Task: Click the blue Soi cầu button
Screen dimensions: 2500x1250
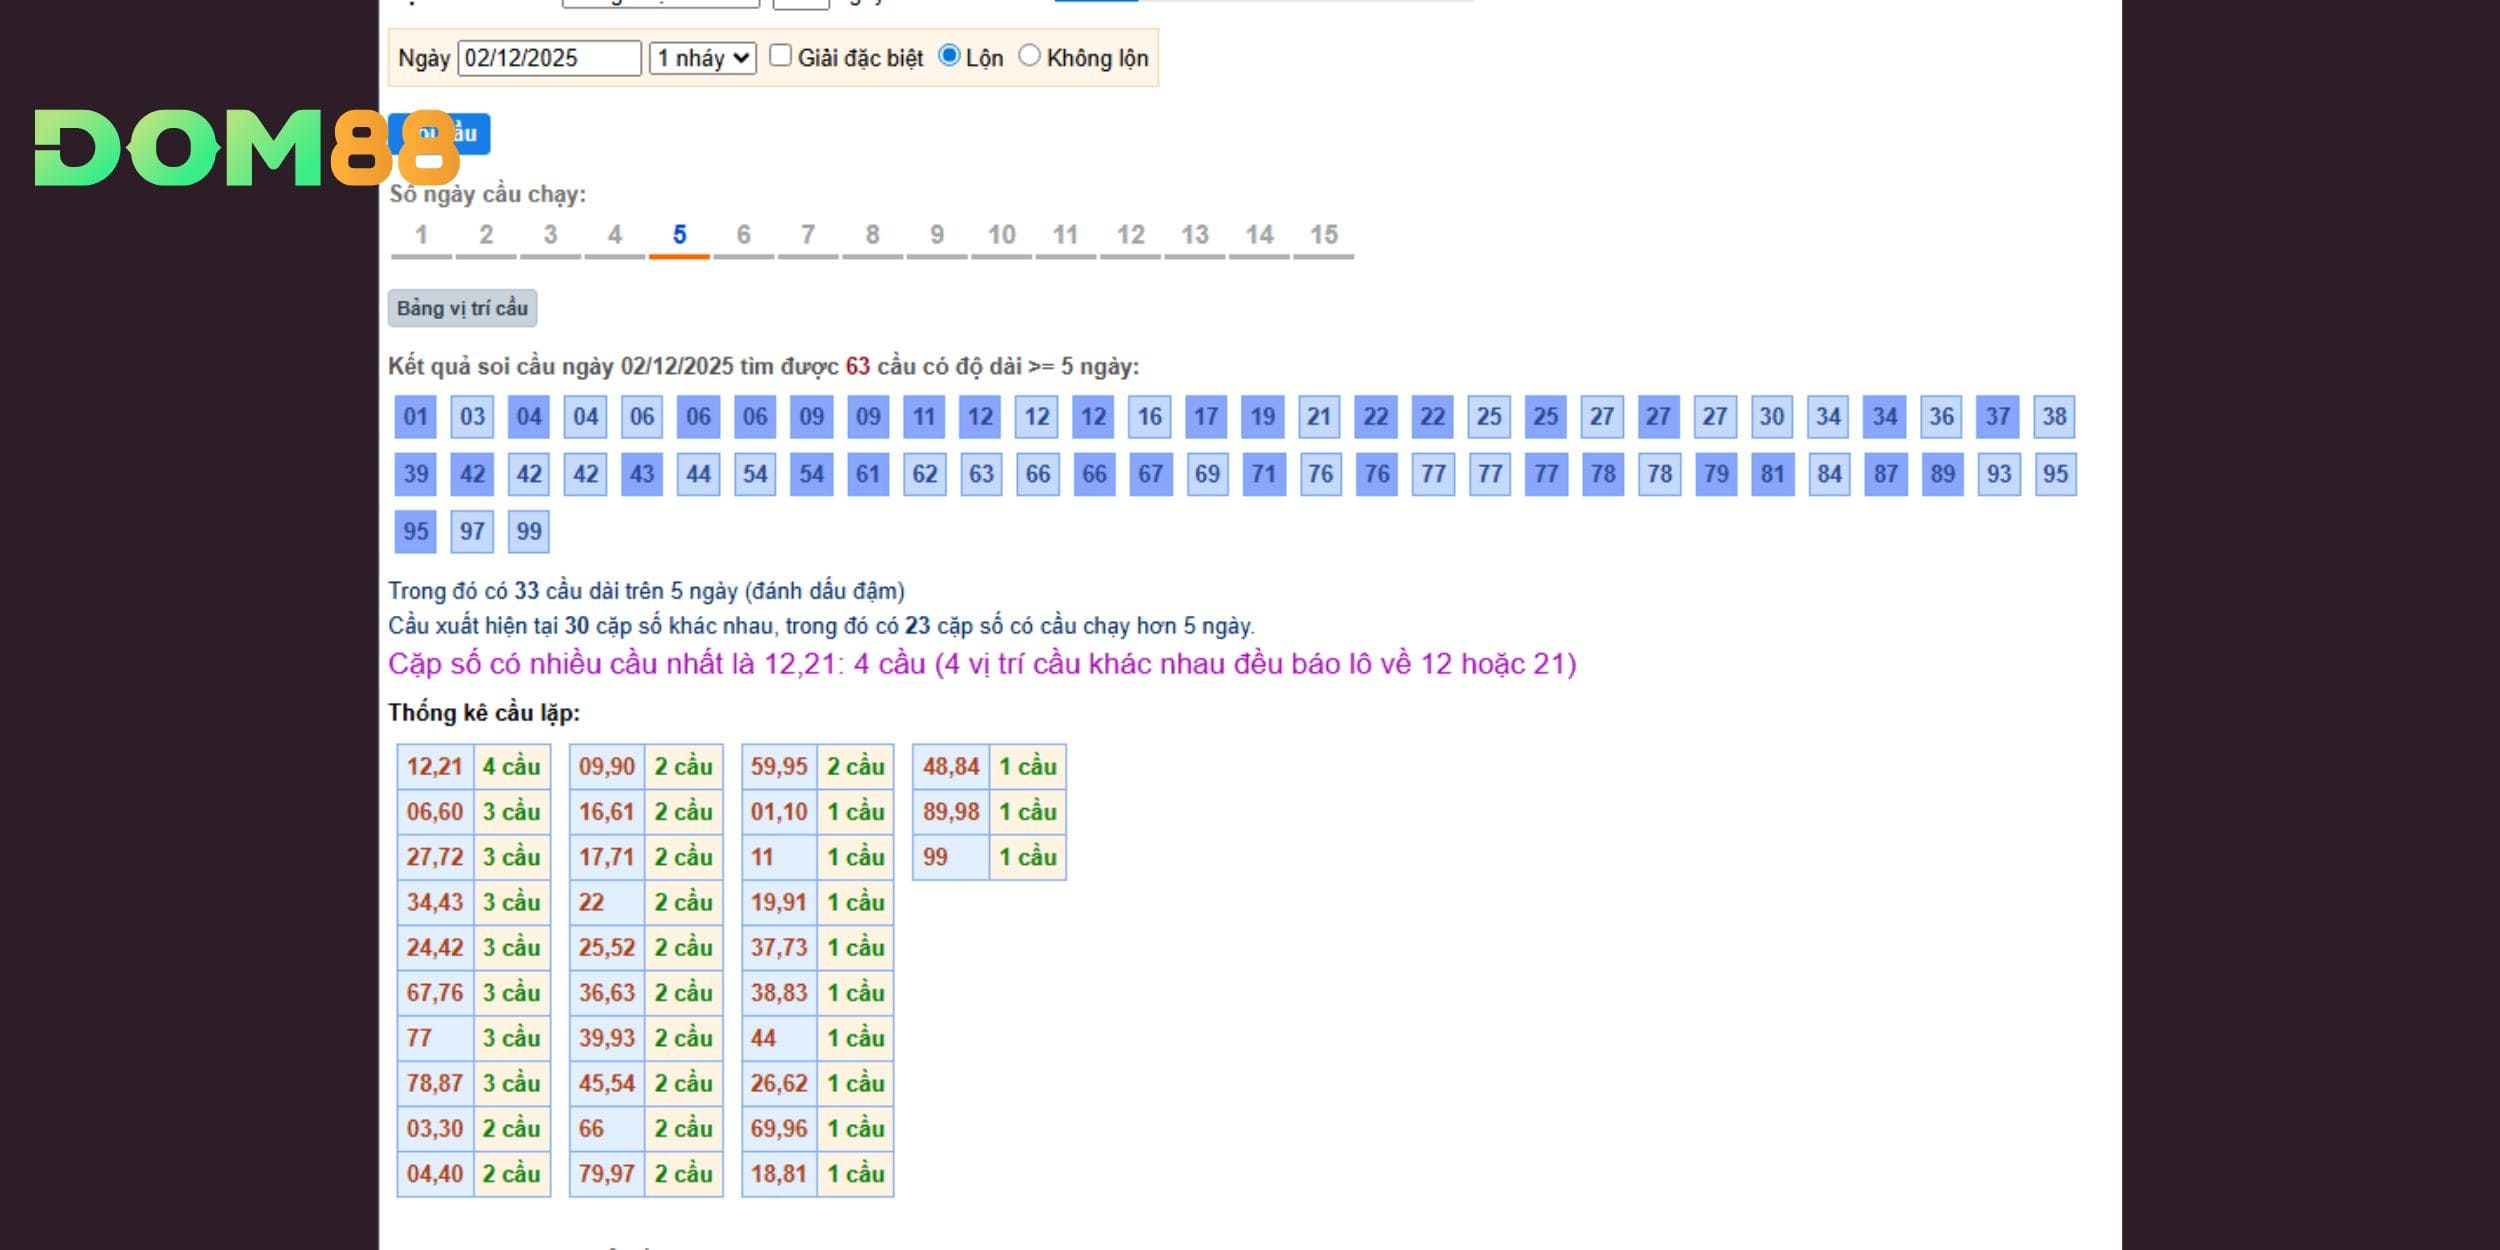Action: point(474,134)
